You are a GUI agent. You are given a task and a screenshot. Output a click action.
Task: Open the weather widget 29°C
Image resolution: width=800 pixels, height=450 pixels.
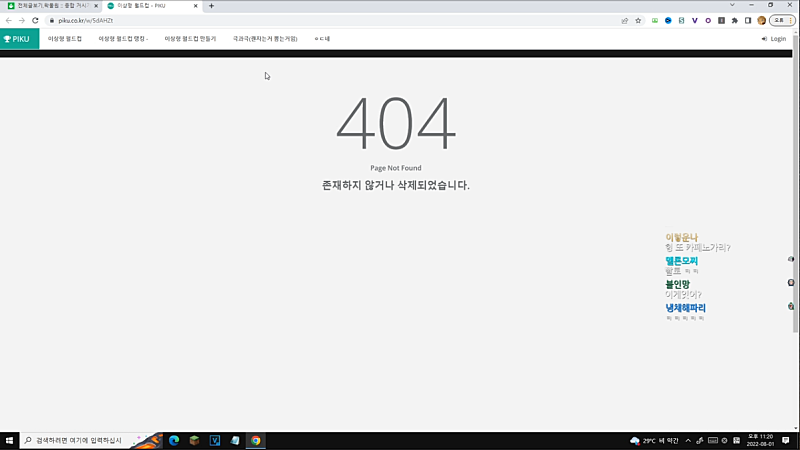click(655, 440)
